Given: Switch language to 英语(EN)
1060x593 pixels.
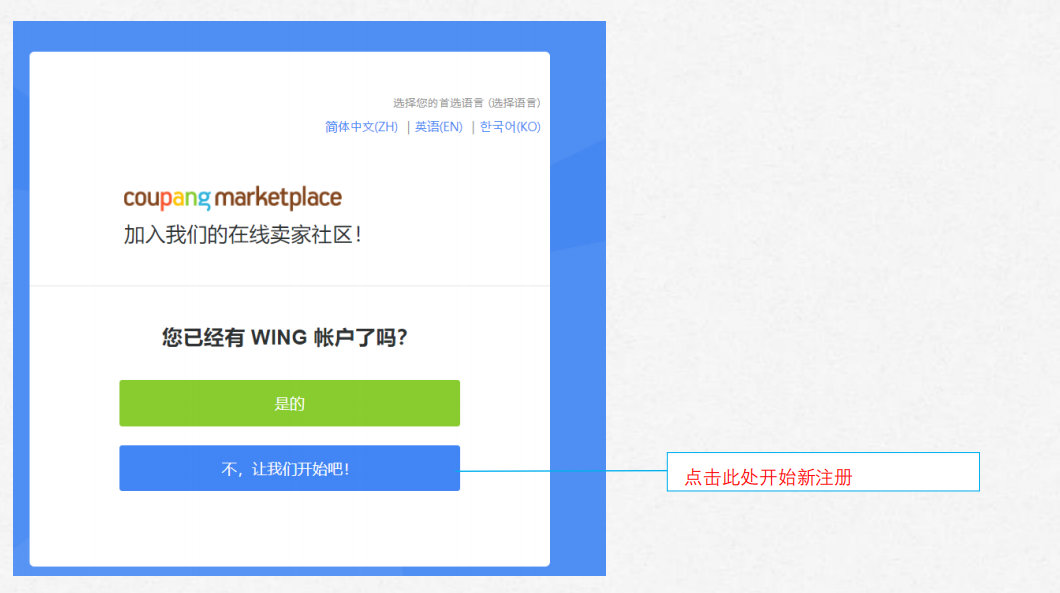Looking at the screenshot, I should pyautogui.click(x=439, y=127).
